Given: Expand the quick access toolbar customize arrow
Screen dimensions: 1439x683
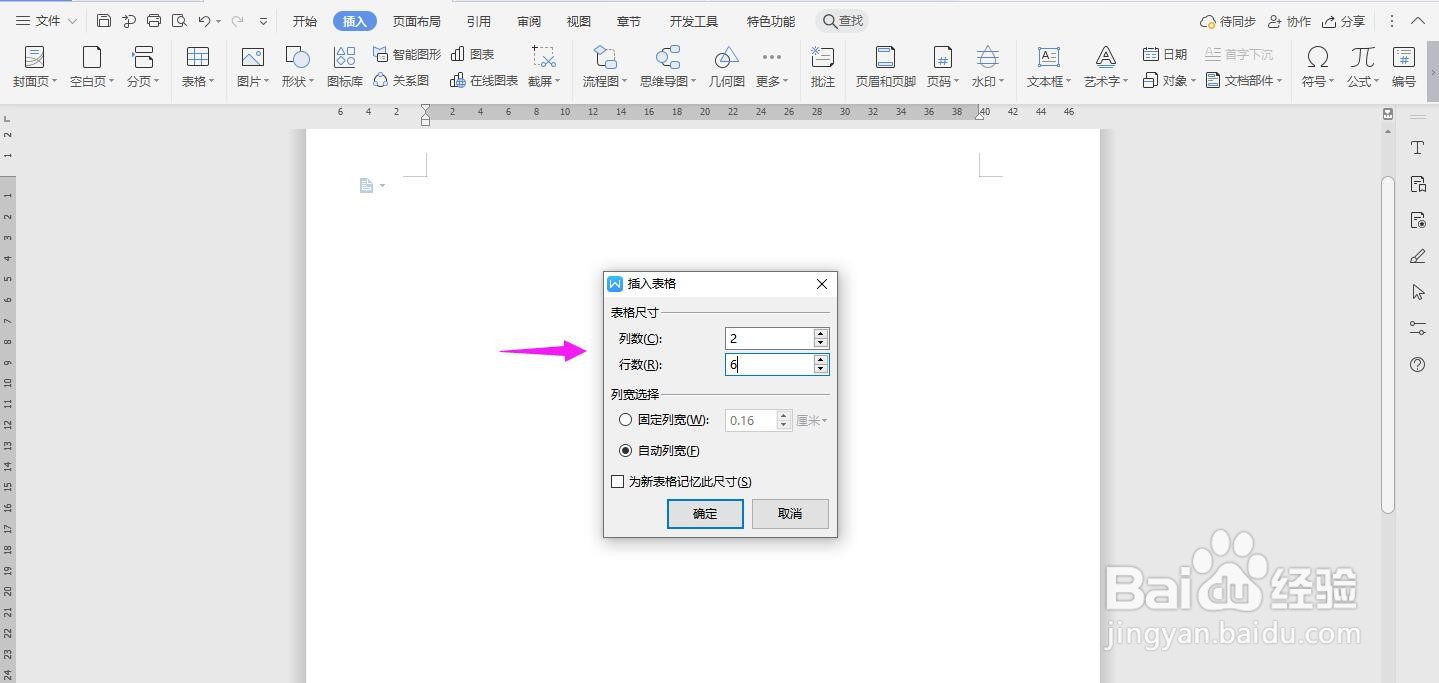Looking at the screenshot, I should click(263, 21).
